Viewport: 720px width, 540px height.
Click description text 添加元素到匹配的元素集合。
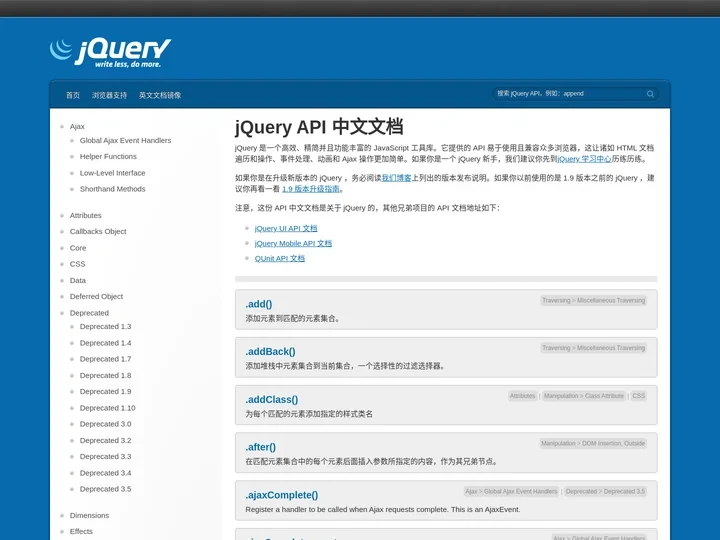click(293, 319)
